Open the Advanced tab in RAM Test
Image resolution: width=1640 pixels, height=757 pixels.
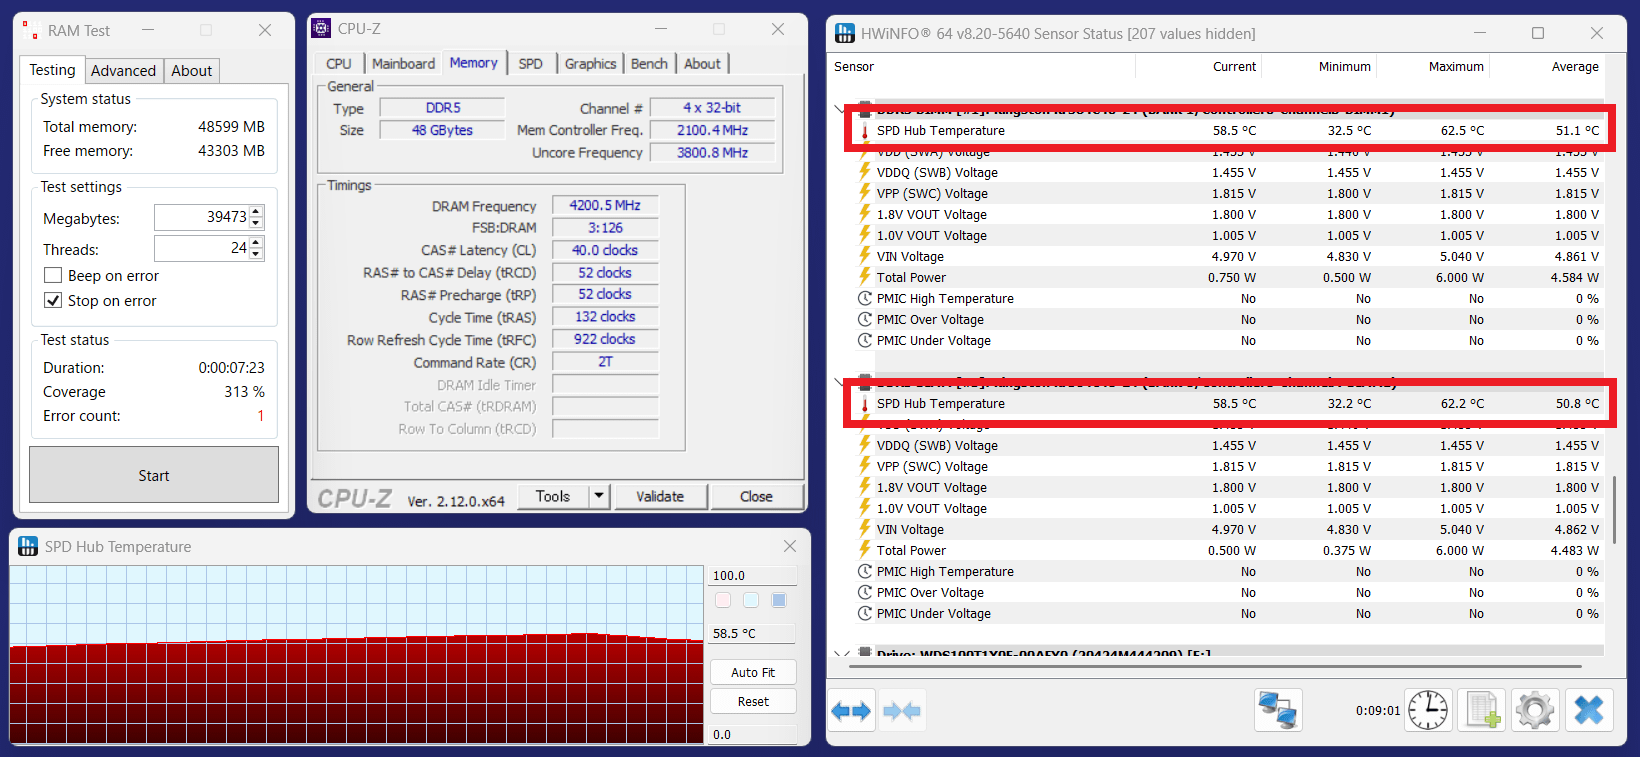pyautogui.click(x=123, y=71)
